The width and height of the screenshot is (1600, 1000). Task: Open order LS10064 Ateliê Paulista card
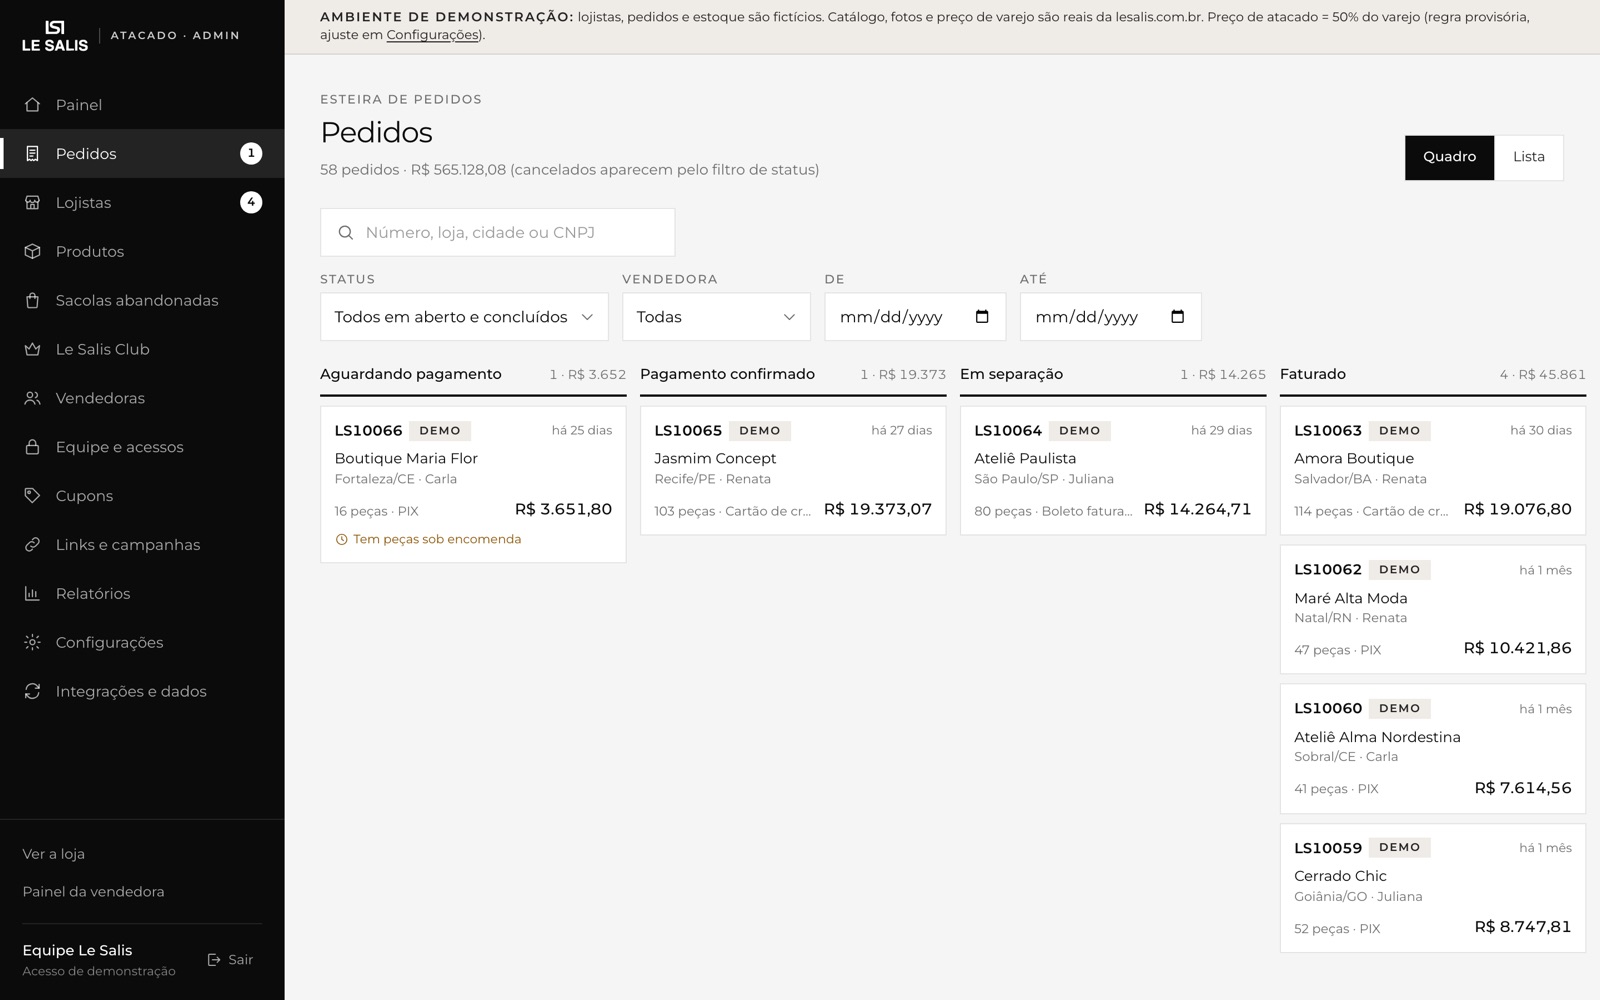(1113, 470)
